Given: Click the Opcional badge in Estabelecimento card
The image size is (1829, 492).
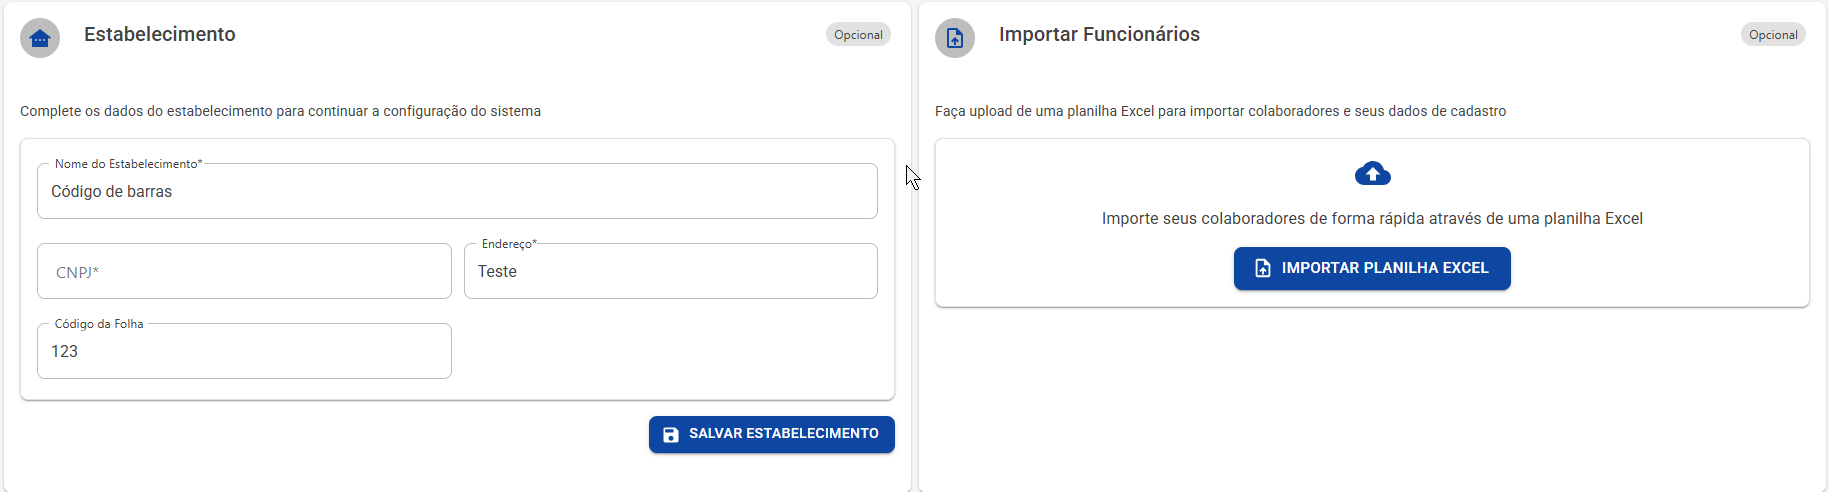Looking at the screenshot, I should [858, 35].
